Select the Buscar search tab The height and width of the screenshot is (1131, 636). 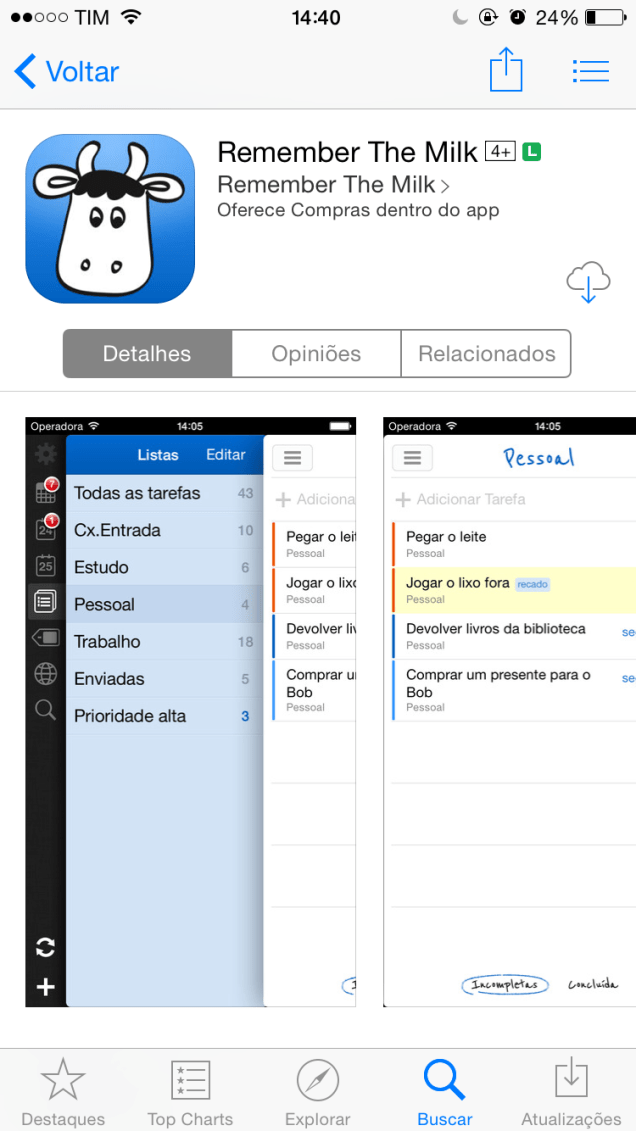tap(445, 1090)
